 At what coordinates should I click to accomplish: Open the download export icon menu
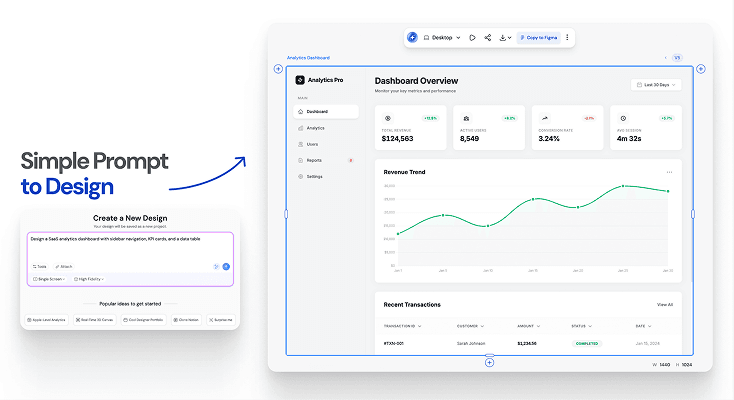(x=505, y=37)
